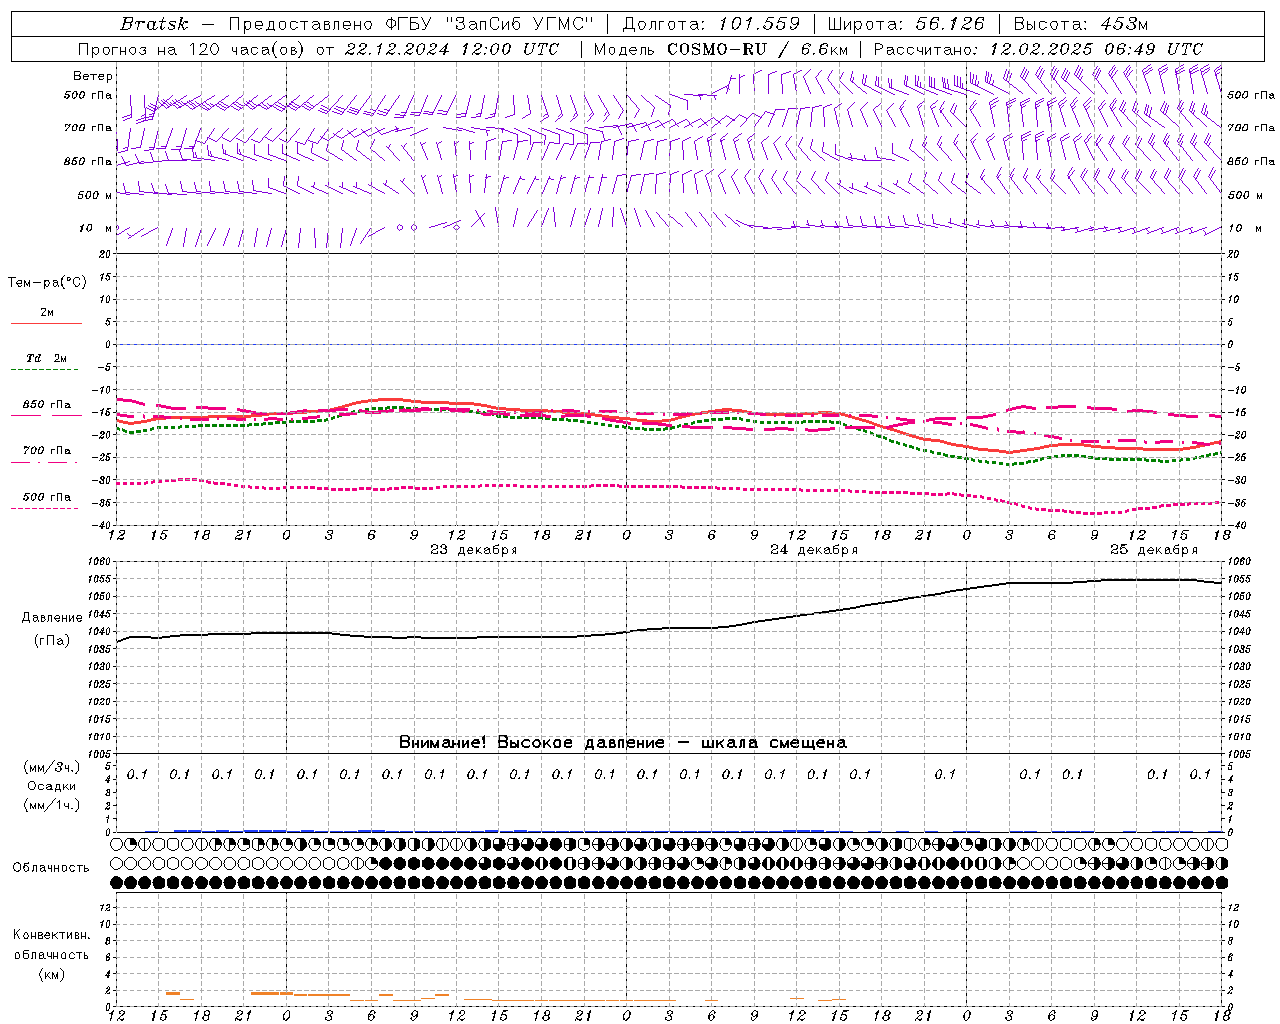Click the '500 гПа' temperature legend entry
This screenshot has height=1024, width=1280.
click(46, 497)
